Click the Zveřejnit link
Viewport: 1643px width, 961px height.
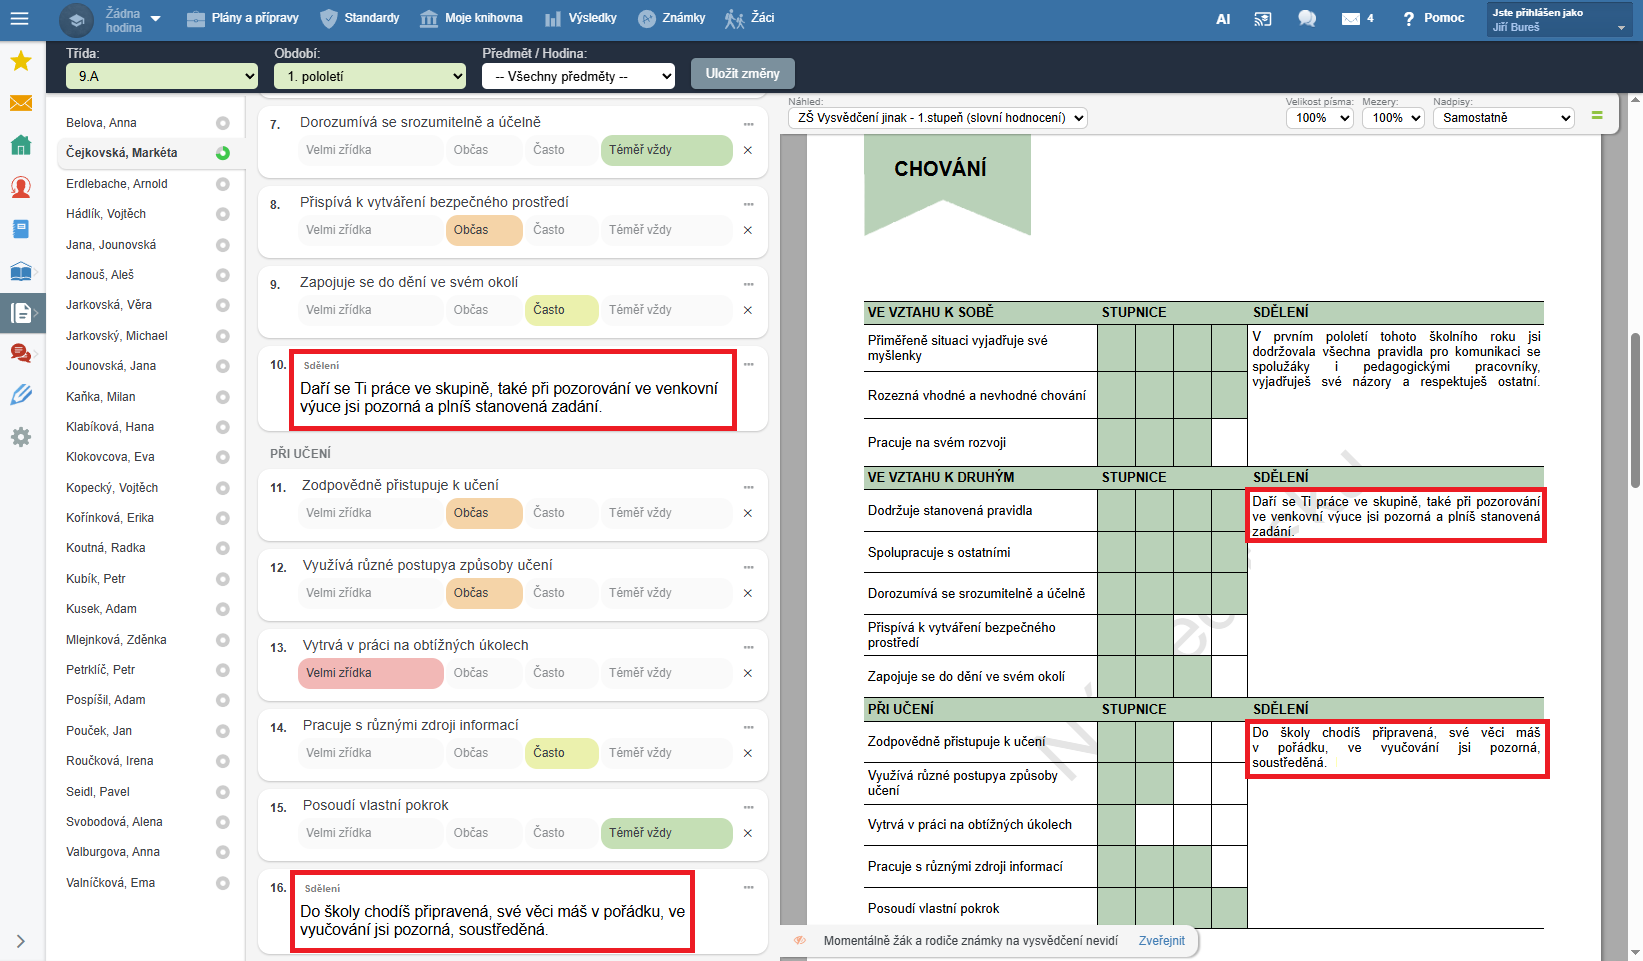pyautogui.click(x=1161, y=941)
